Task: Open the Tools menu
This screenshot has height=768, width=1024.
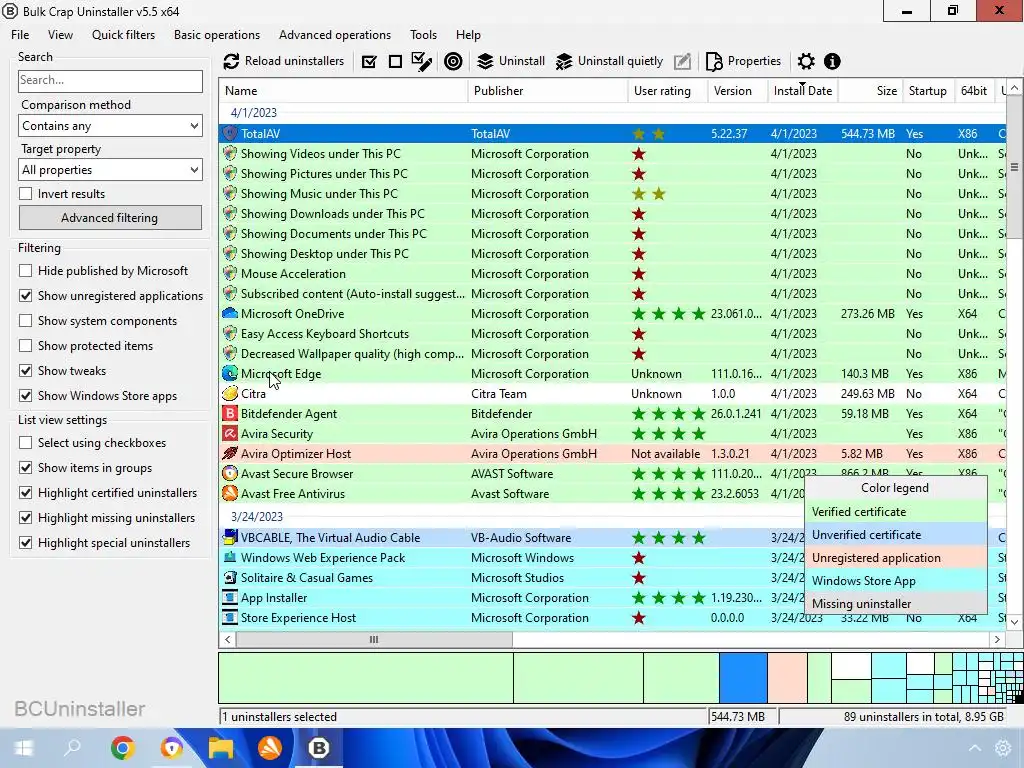Action: pyautogui.click(x=423, y=35)
